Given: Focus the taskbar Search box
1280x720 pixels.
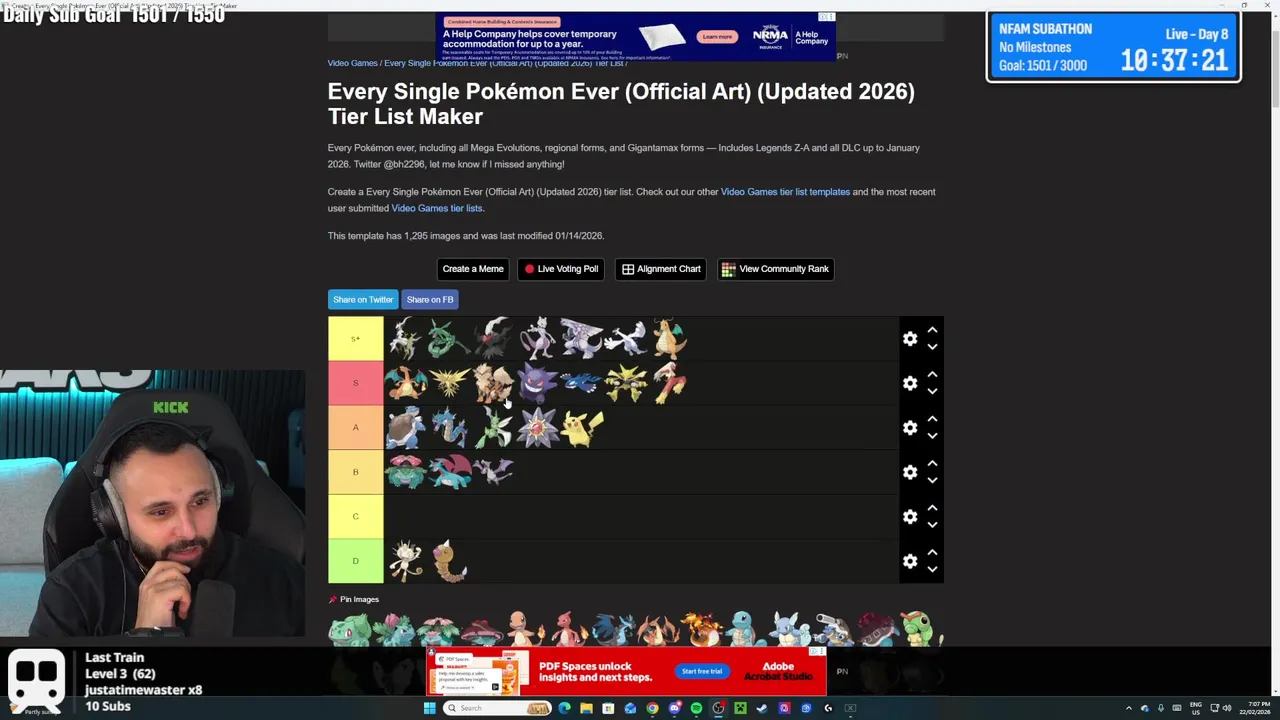Looking at the screenshot, I should tap(497, 708).
